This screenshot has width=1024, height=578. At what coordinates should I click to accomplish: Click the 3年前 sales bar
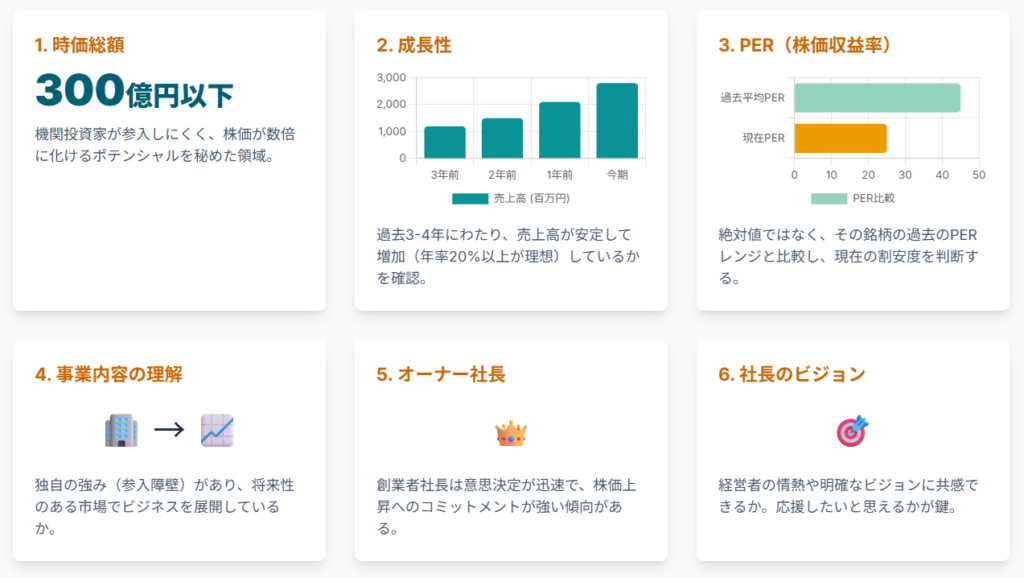point(445,142)
